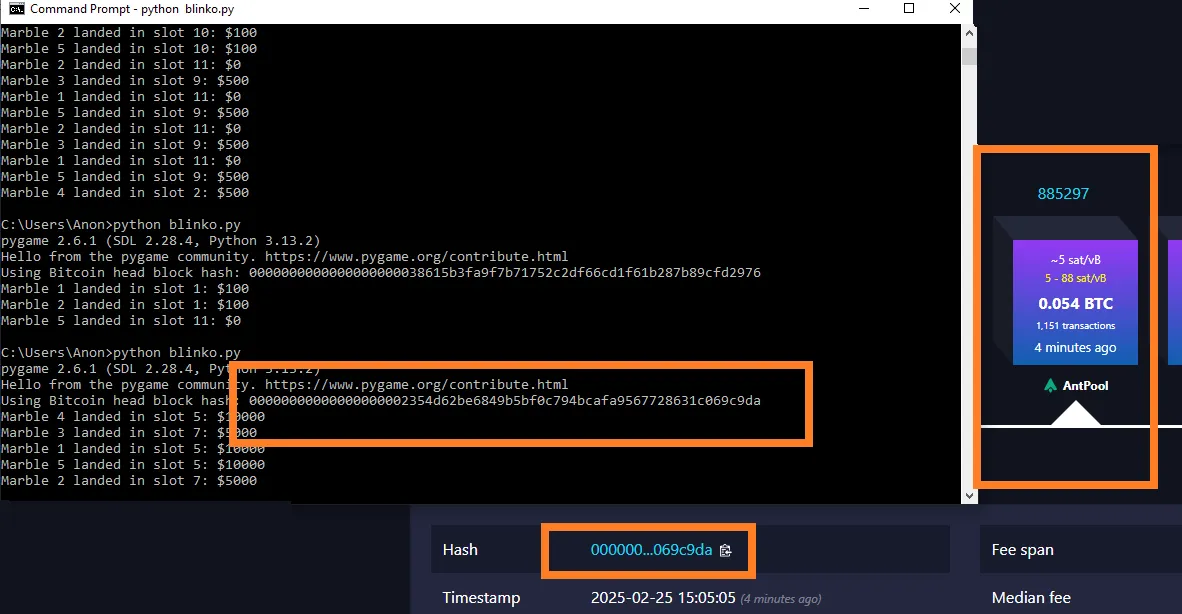Open block height 885297 link
Image resolution: width=1182 pixels, height=614 pixels.
tap(1063, 194)
